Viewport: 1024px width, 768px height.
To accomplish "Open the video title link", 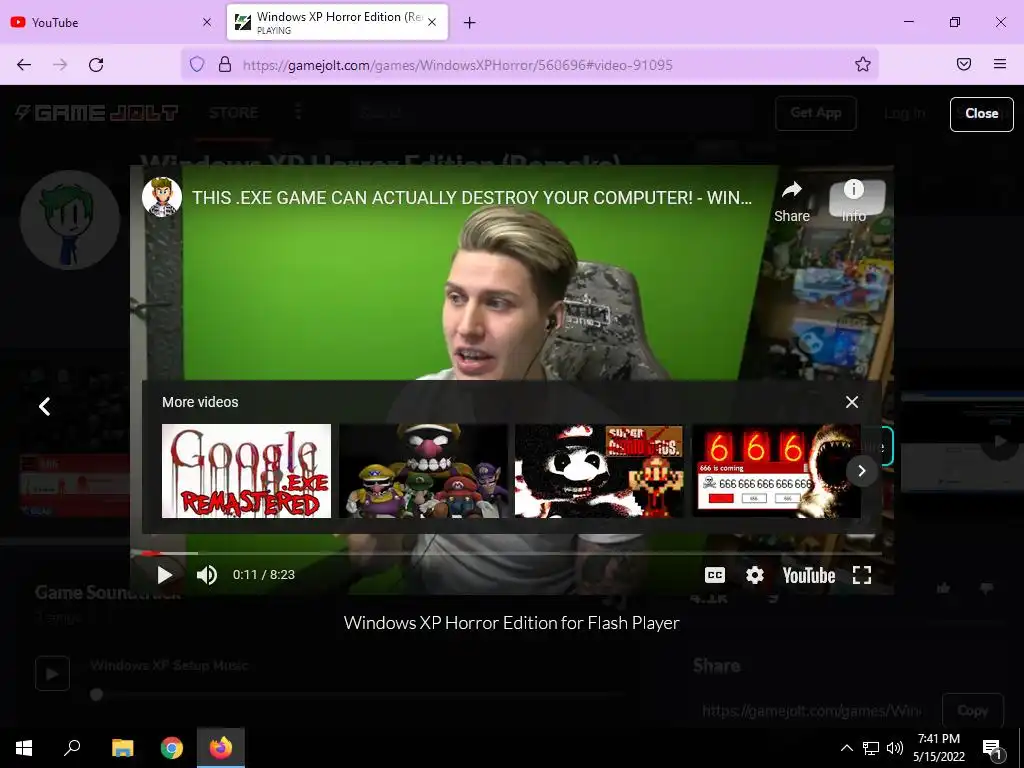I will (472, 197).
